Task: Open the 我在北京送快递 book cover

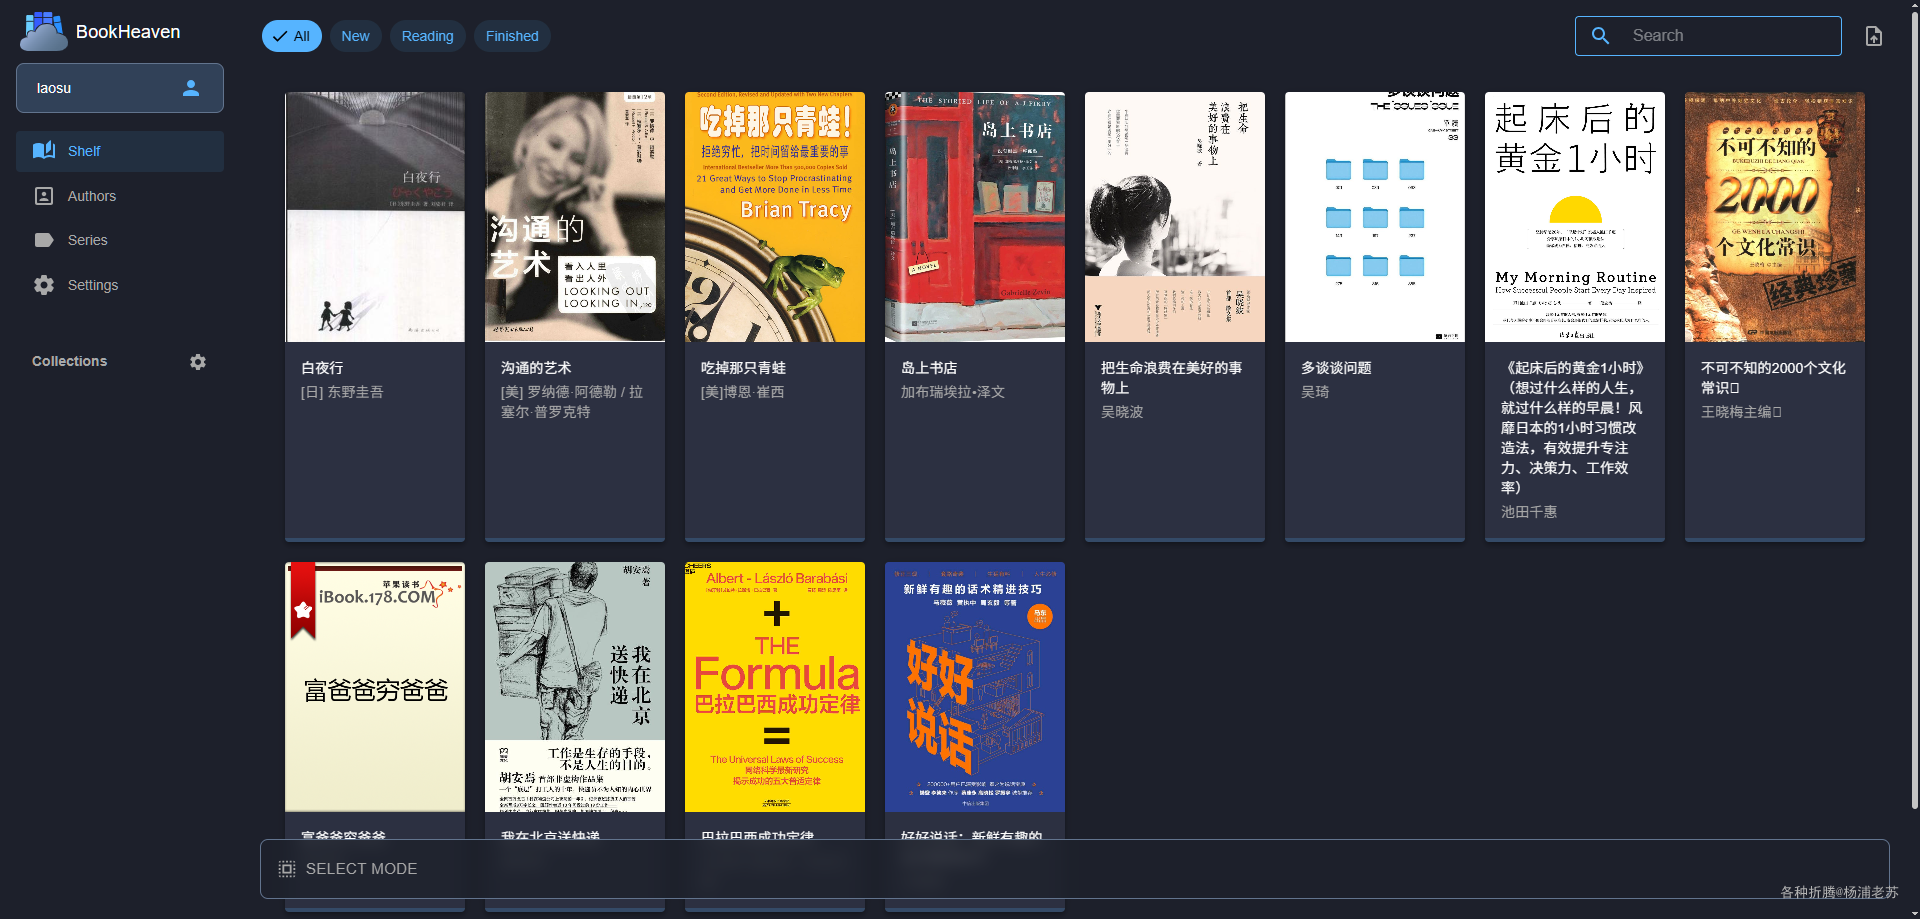Action: point(575,687)
